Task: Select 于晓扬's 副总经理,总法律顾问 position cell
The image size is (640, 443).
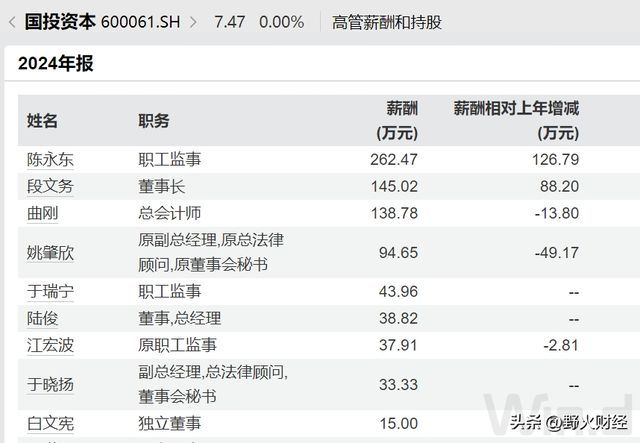Action: (213, 385)
